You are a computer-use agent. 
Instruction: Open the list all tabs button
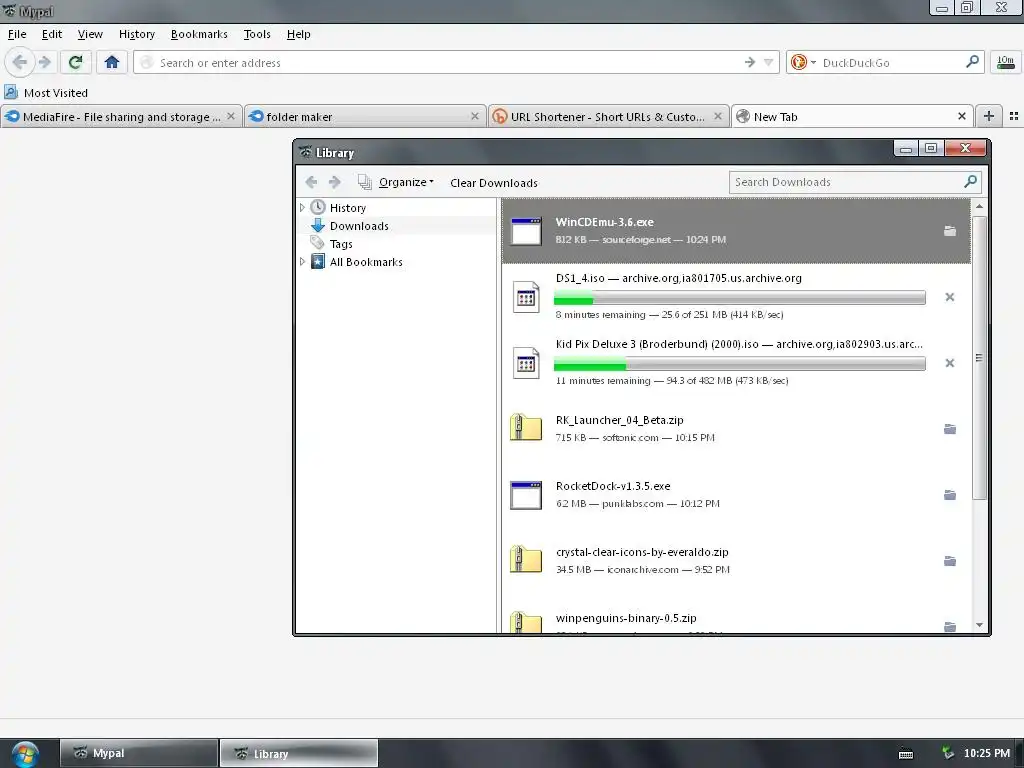pos(1014,116)
